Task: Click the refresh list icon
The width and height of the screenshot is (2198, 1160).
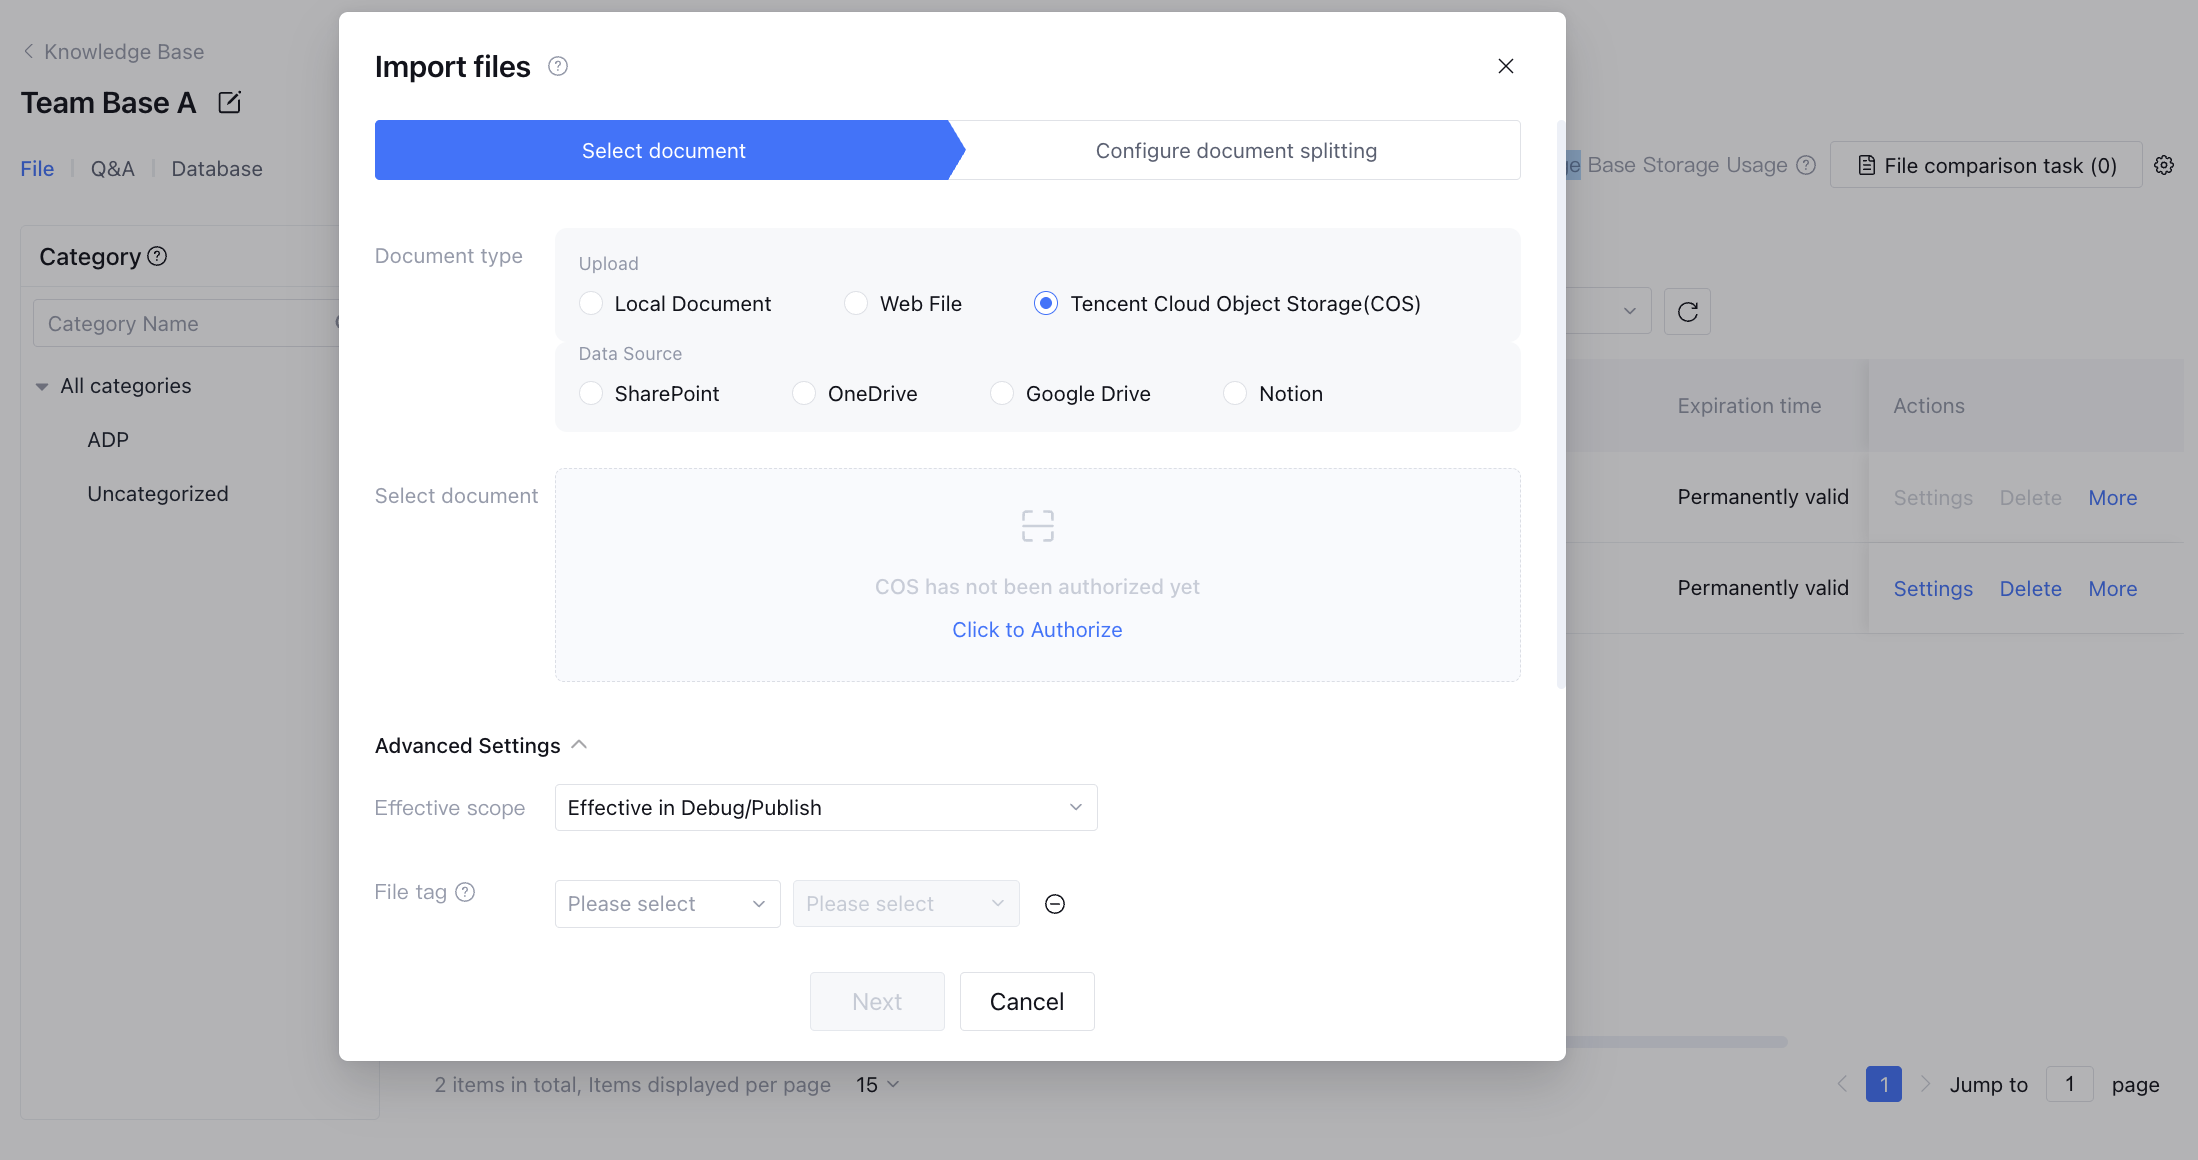Action: pos(1687,312)
